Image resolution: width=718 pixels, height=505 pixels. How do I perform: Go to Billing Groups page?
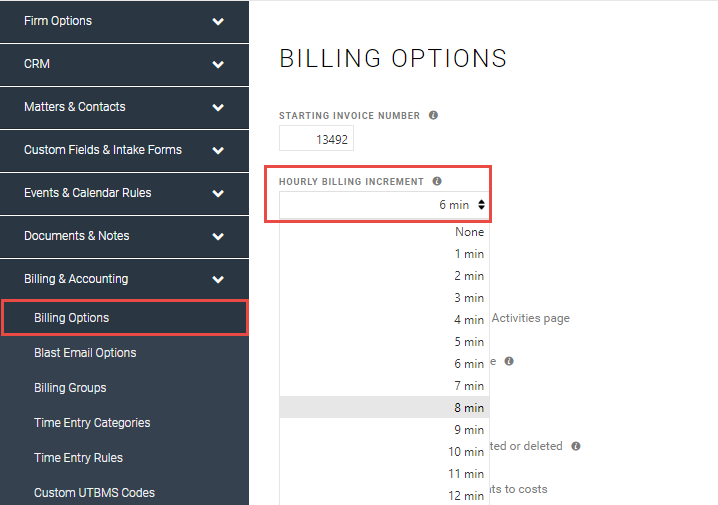pyautogui.click(x=70, y=388)
